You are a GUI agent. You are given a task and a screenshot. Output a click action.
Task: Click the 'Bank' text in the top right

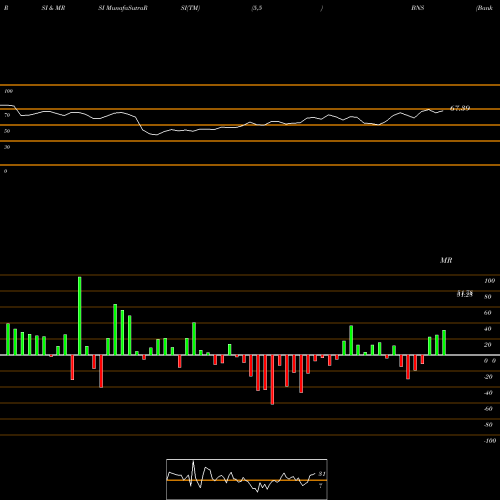point(484,8)
